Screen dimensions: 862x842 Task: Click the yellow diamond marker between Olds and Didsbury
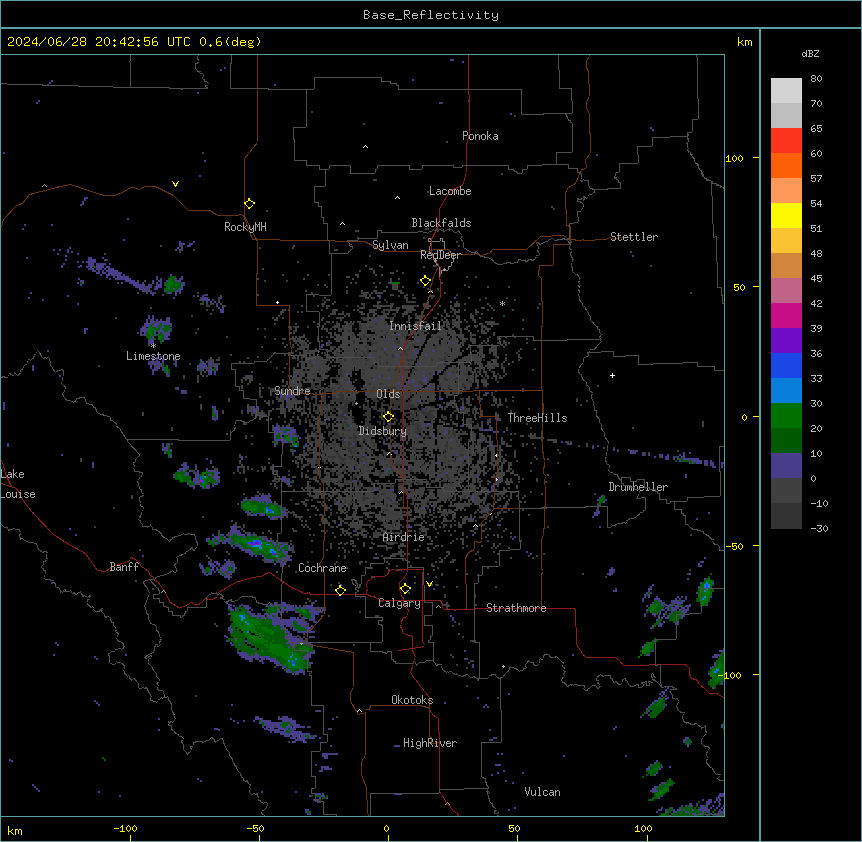[388, 417]
